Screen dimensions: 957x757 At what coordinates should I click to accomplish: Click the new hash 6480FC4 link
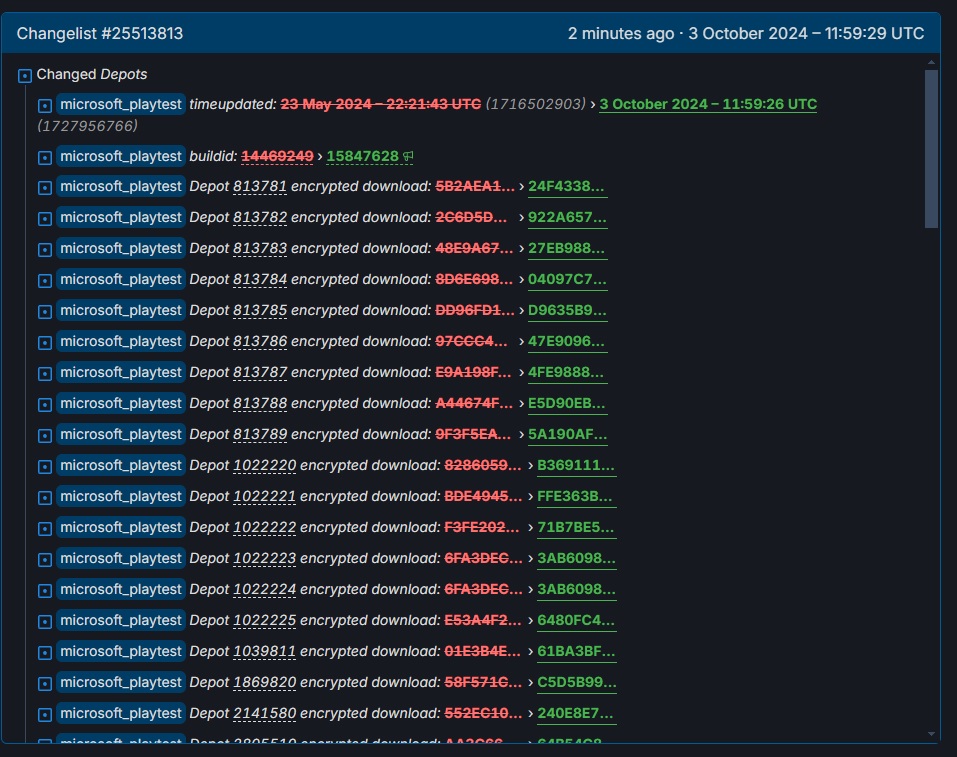576,620
